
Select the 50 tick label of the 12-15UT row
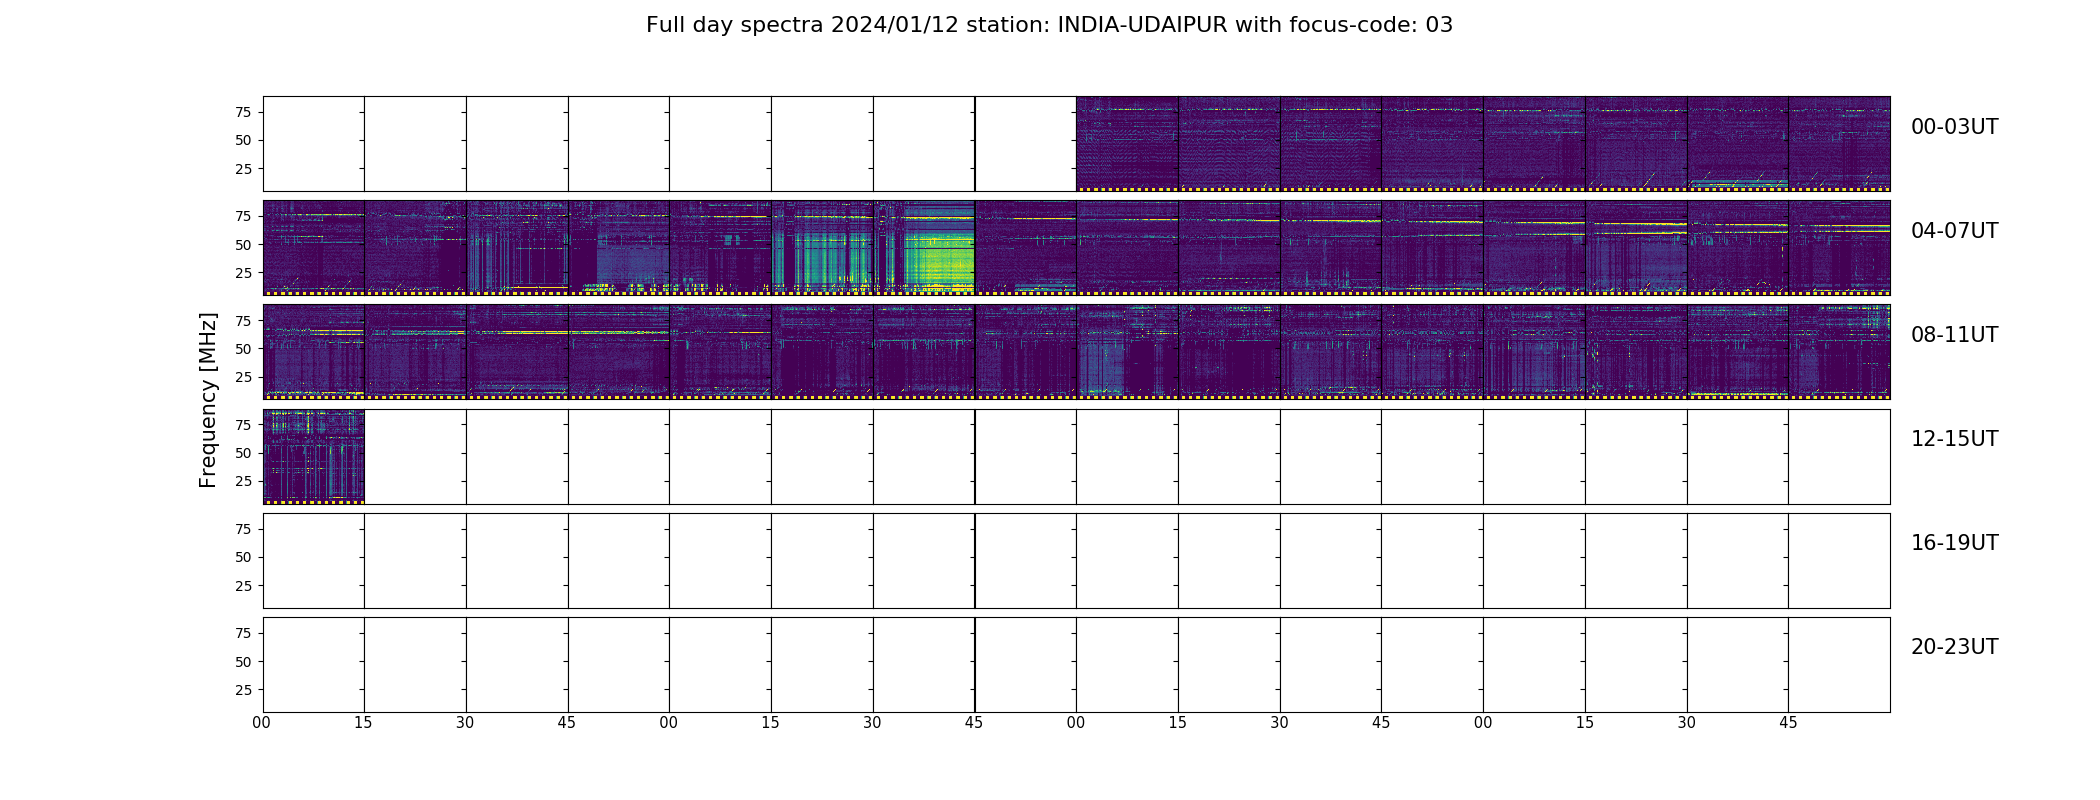point(243,453)
